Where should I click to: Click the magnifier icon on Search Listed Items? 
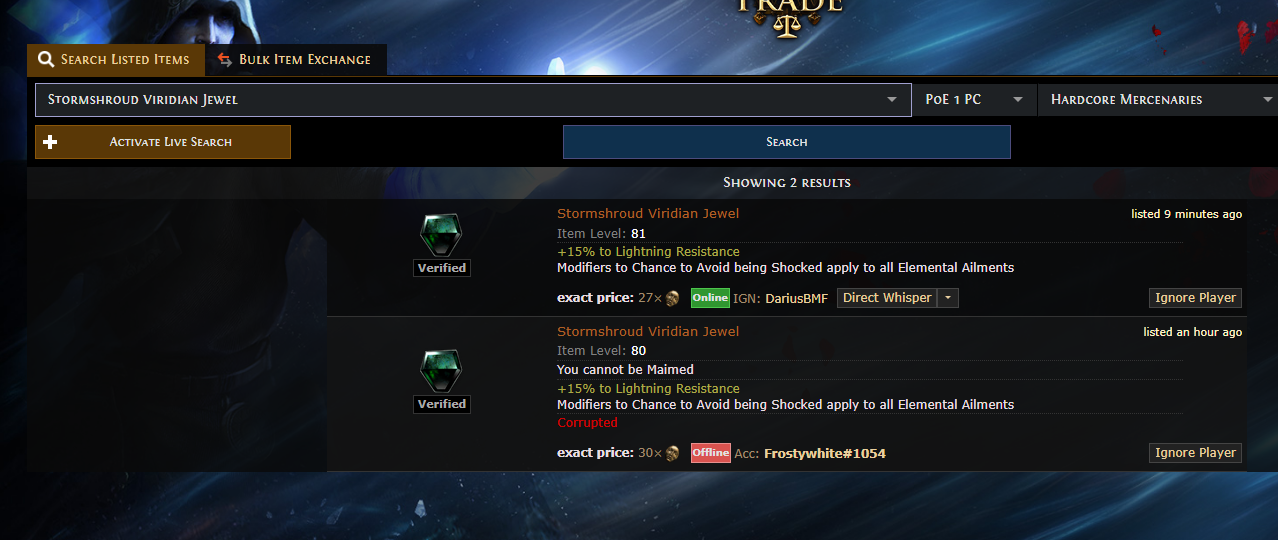(x=46, y=59)
